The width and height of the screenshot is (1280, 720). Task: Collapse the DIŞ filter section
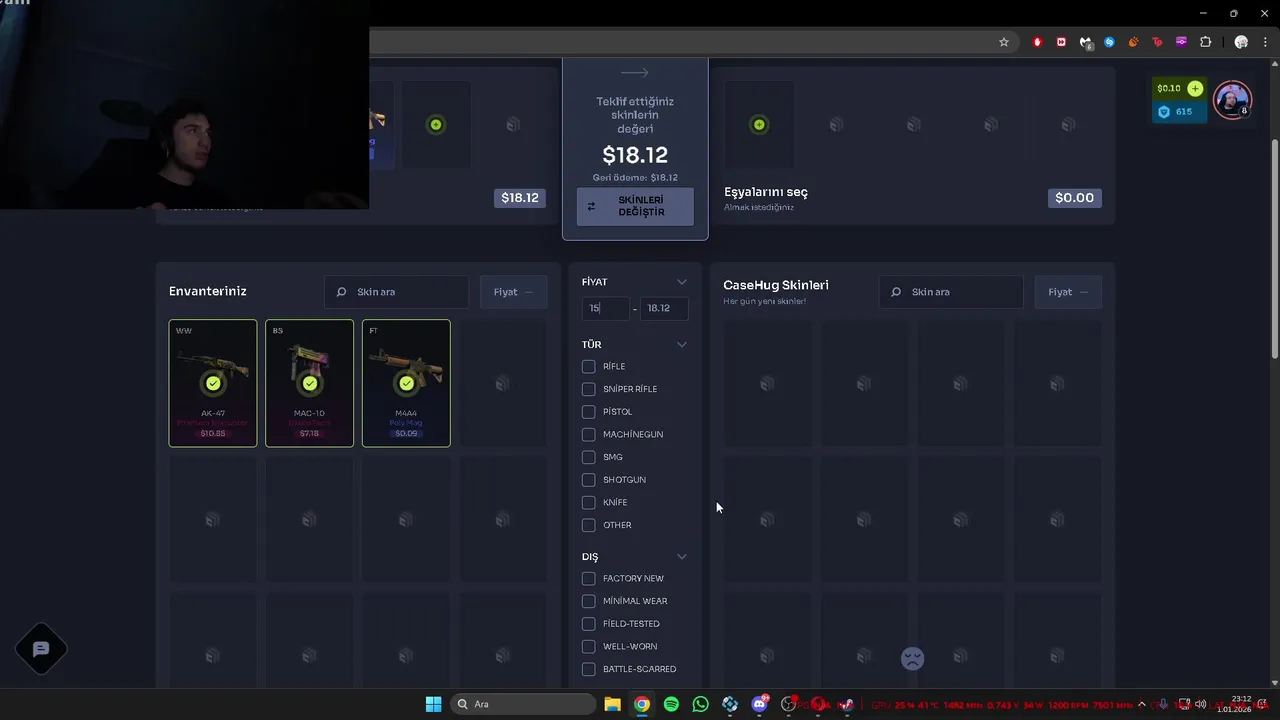682,556
